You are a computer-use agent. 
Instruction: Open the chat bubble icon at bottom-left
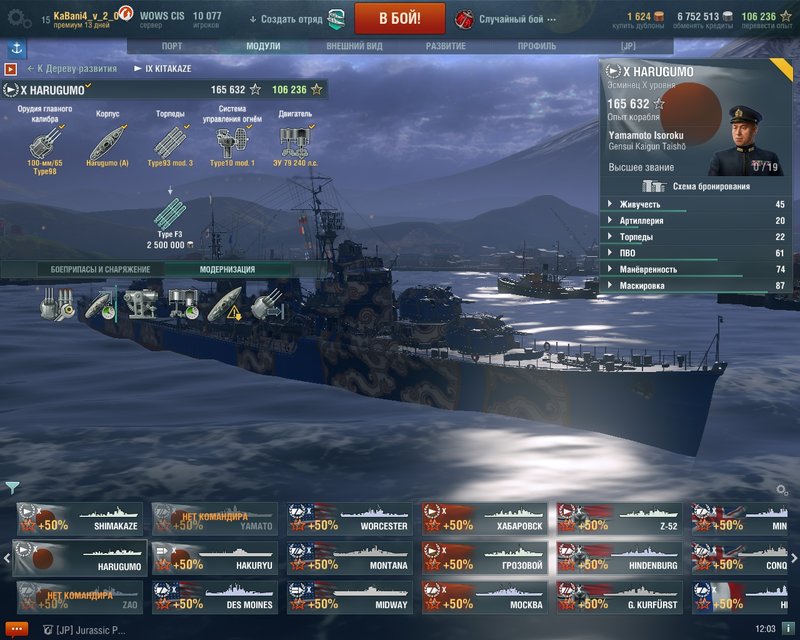[x=16, y=629]
